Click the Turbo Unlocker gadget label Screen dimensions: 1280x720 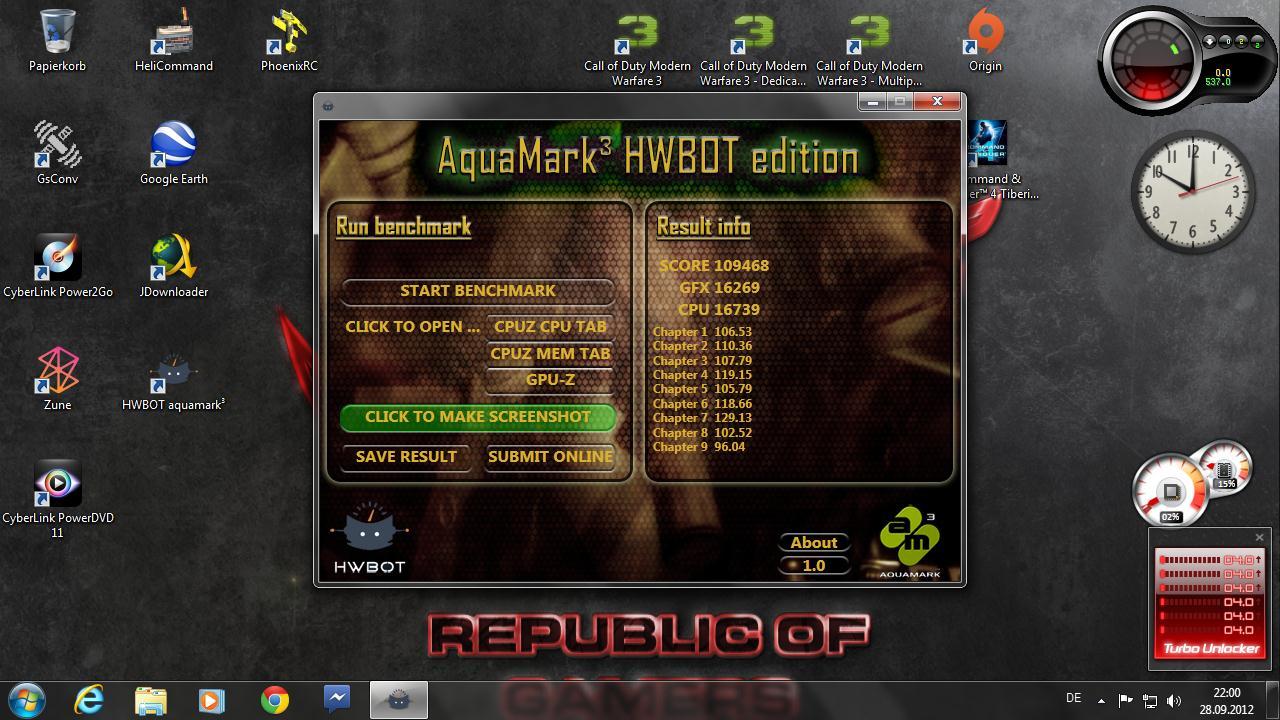click(x=1211, y=648)
